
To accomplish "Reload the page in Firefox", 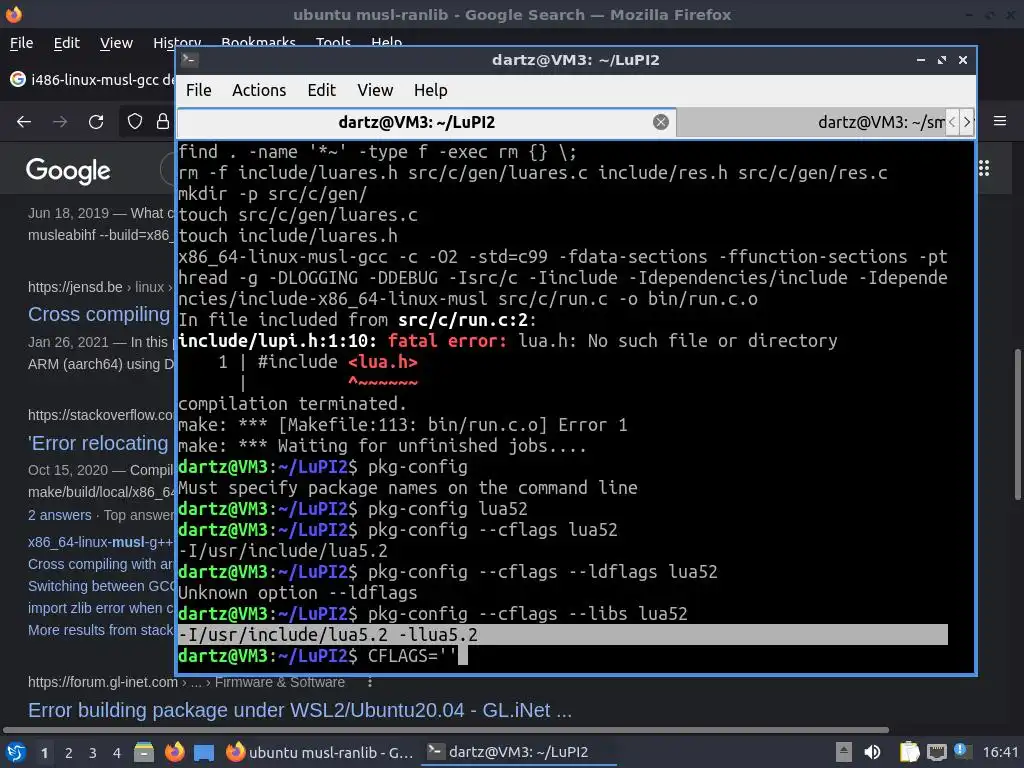I will click(x=96, y=121).
